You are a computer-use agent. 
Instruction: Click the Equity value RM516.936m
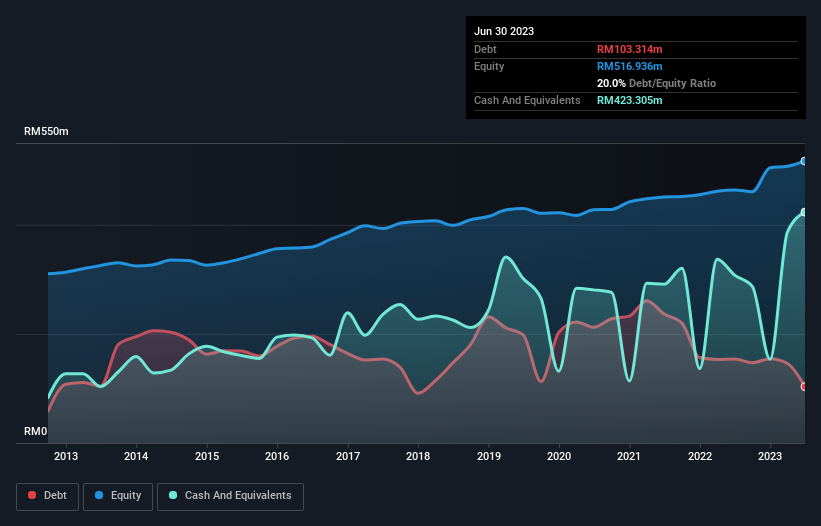point(629,66)
